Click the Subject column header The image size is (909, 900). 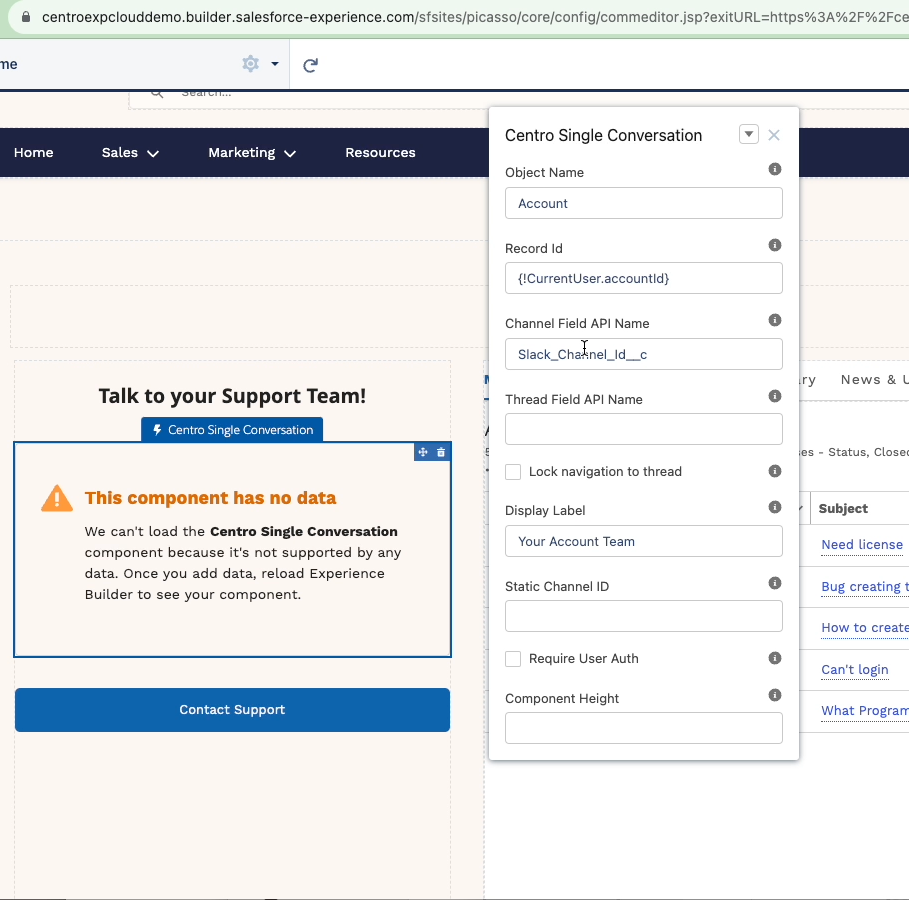843,508
